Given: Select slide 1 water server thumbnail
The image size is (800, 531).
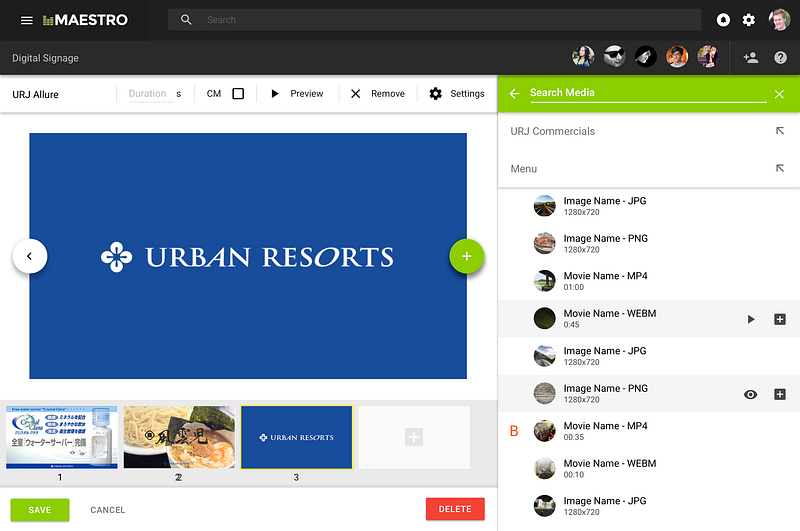Looking at the screenshot, I should 62,437.
